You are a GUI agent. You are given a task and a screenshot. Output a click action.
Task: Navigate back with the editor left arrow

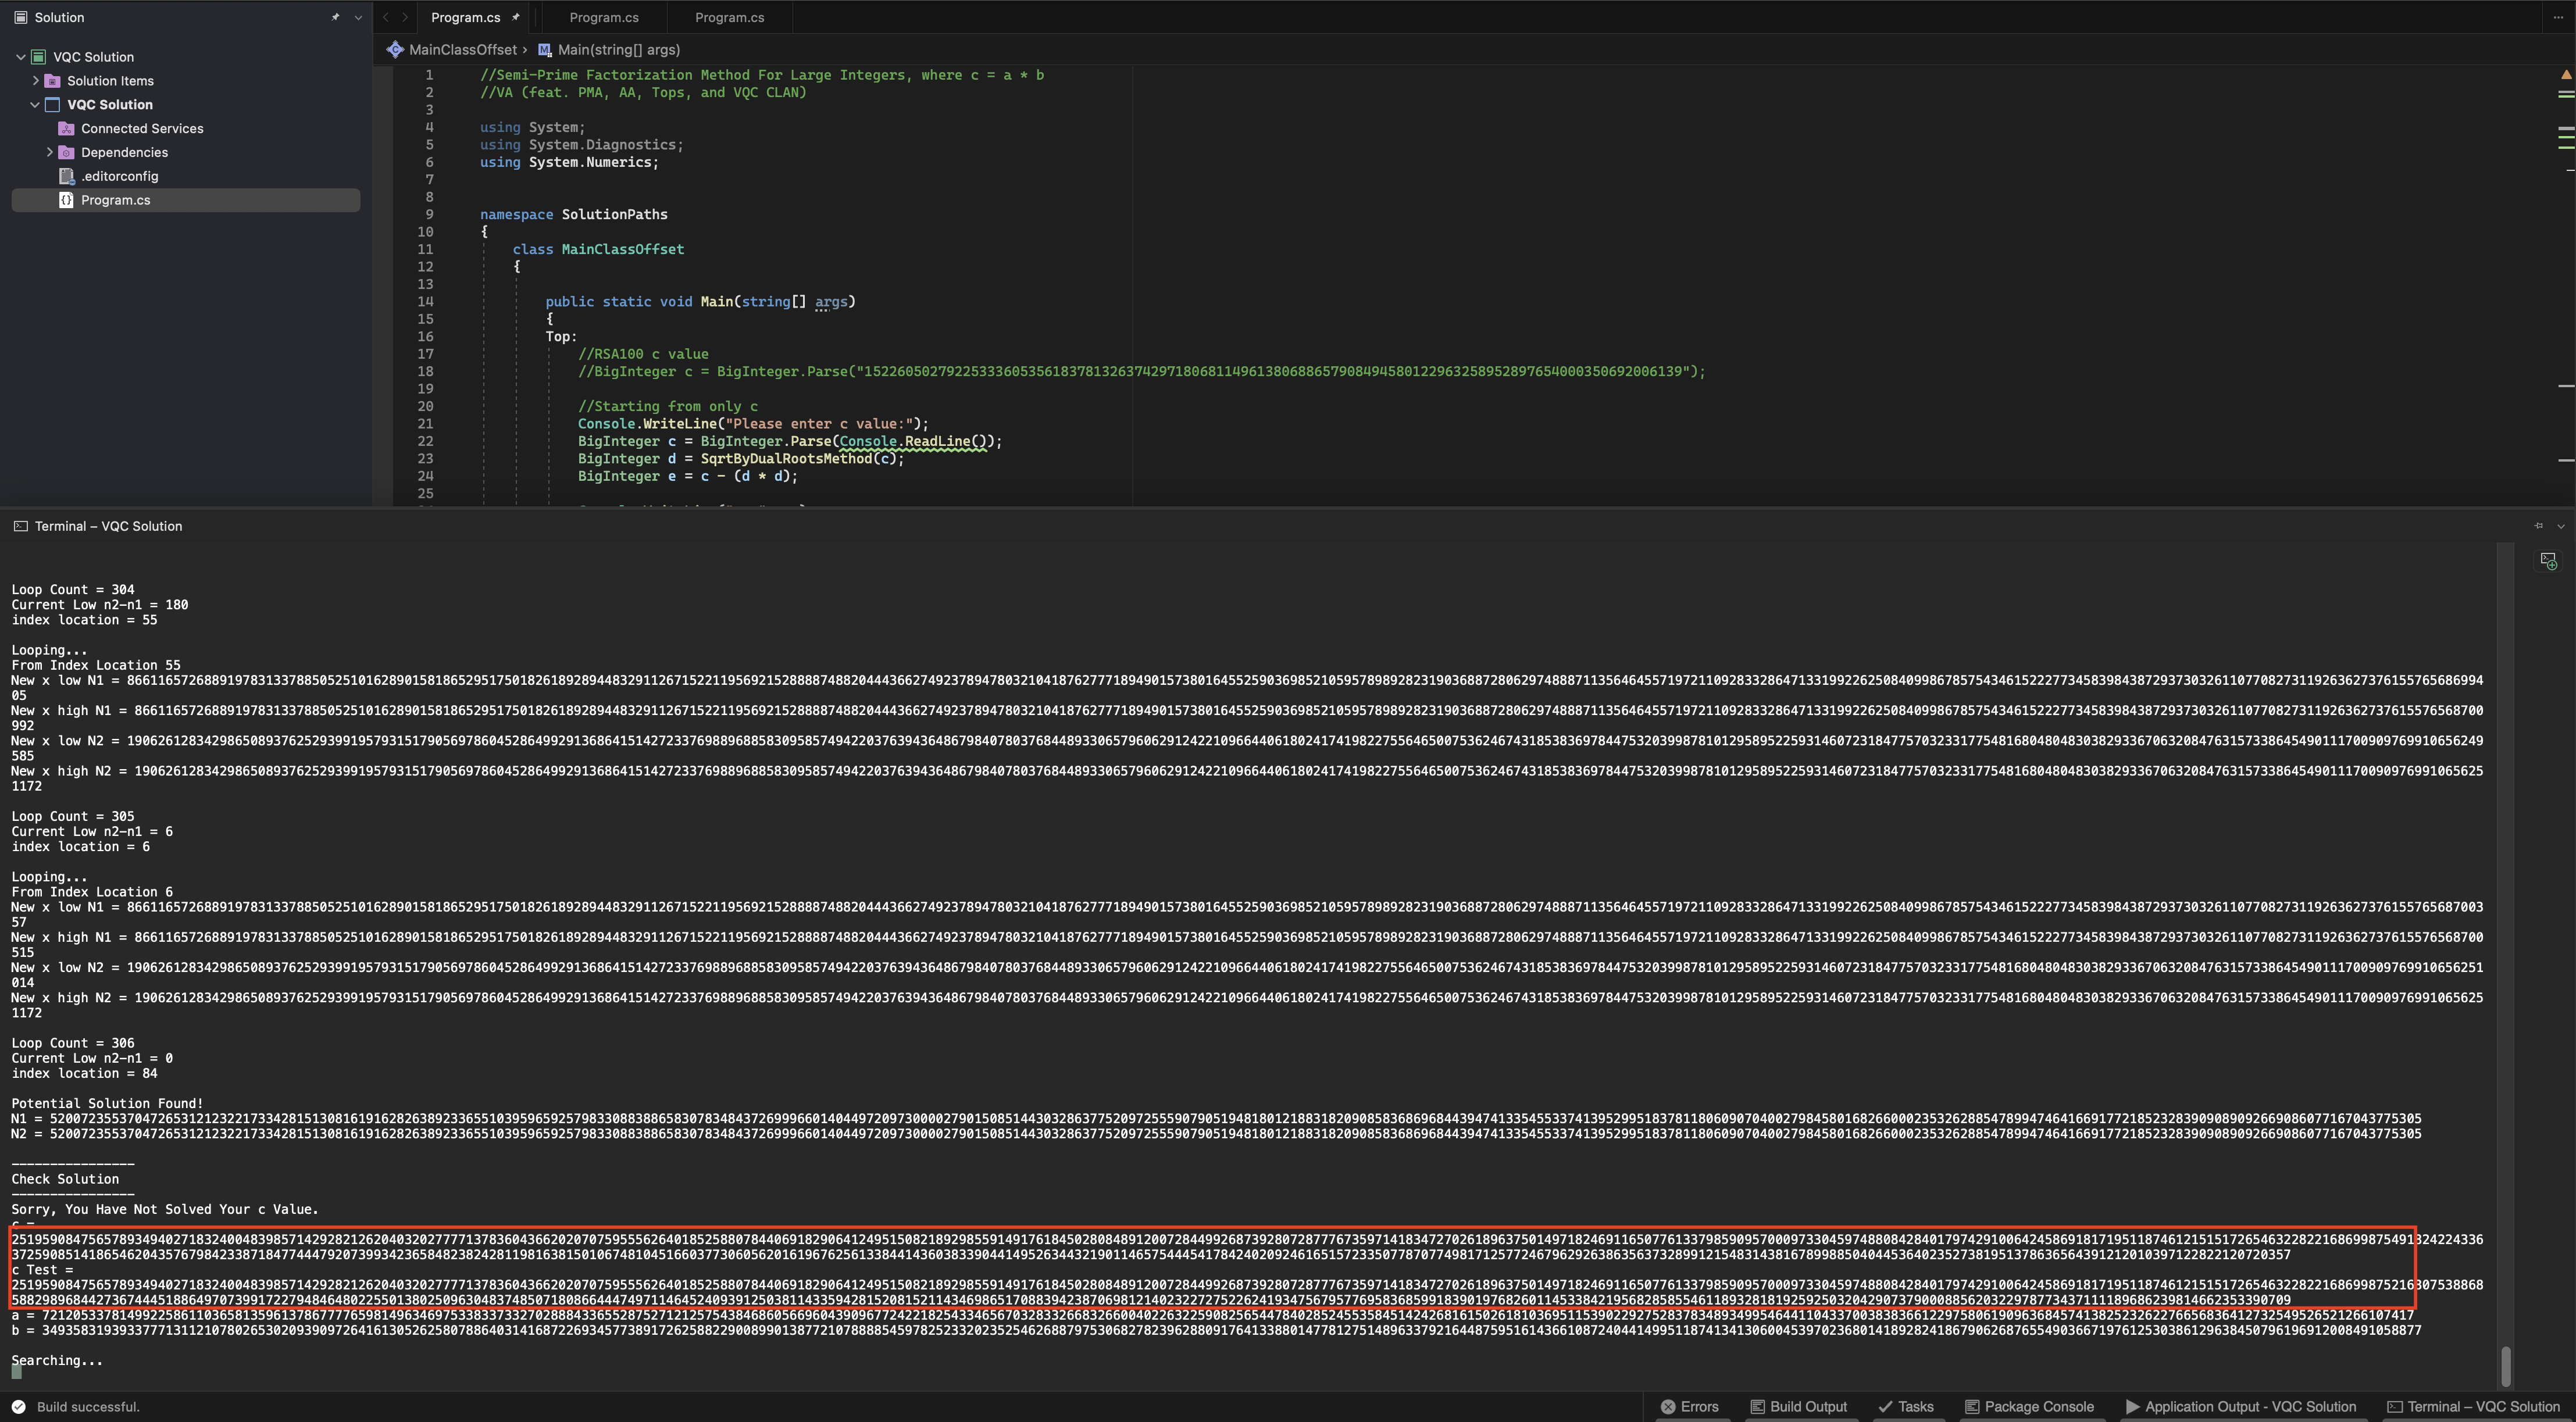coord(386,17)
